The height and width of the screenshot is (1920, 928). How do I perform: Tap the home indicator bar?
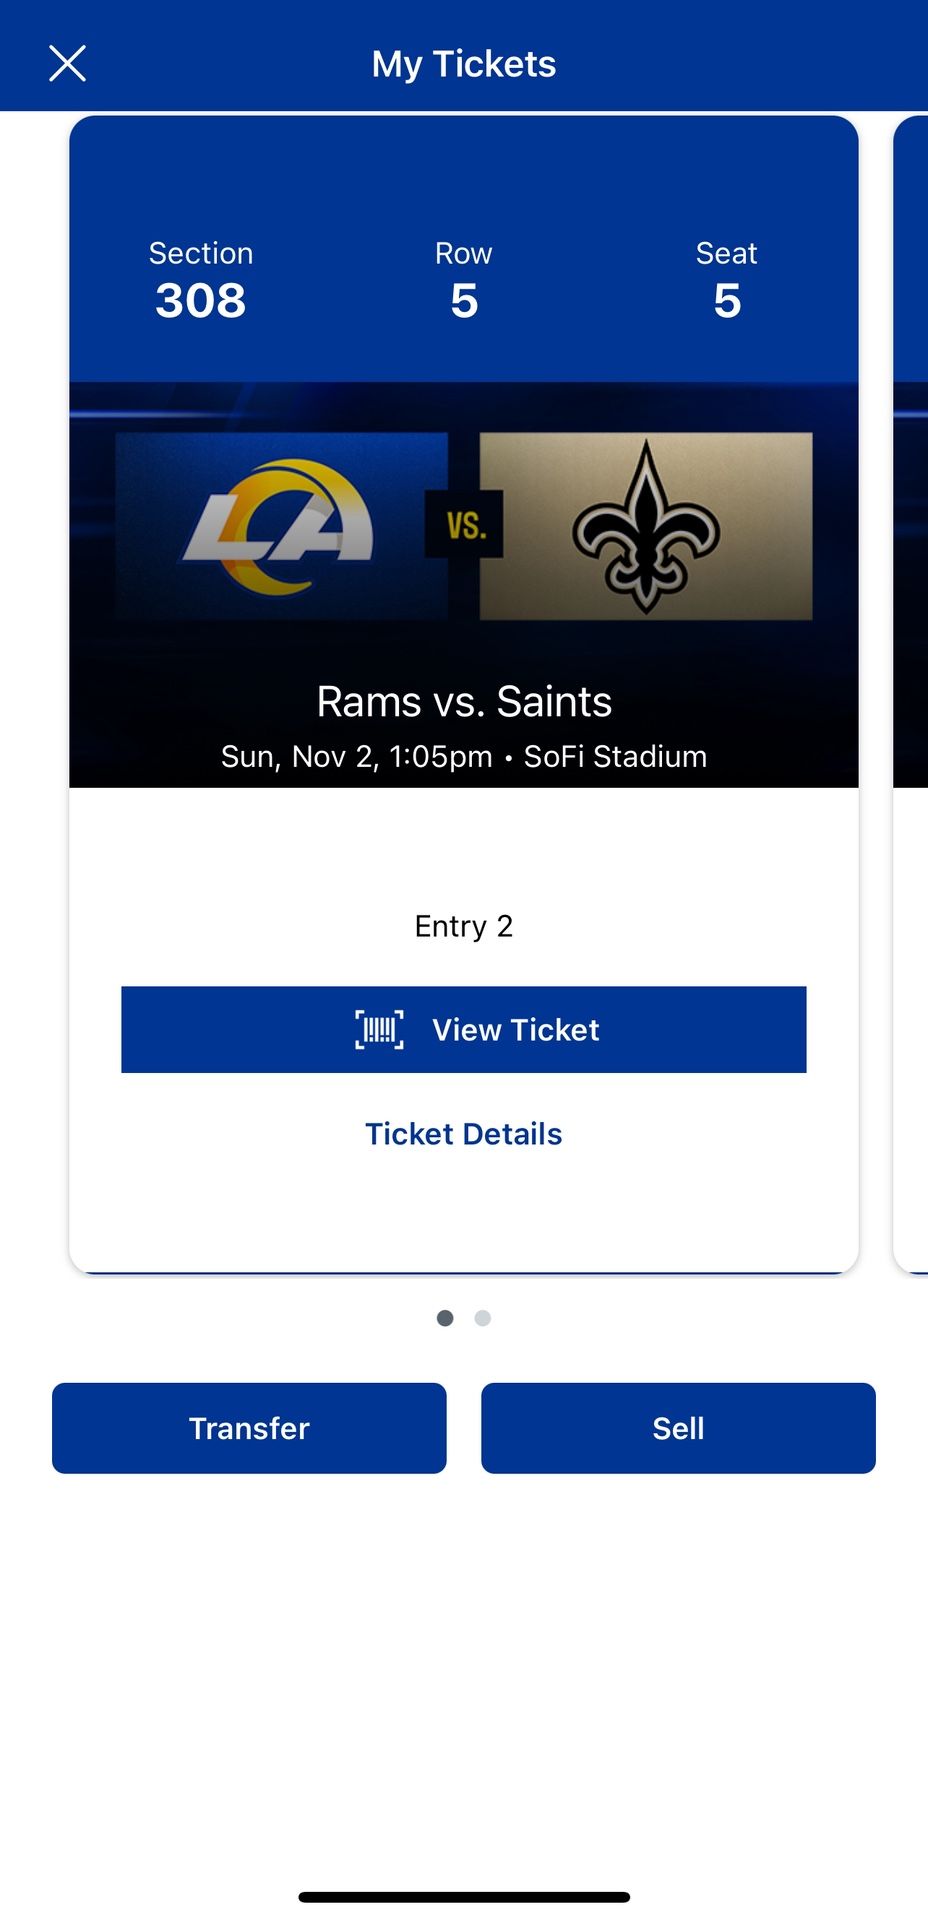(464, 1897)
